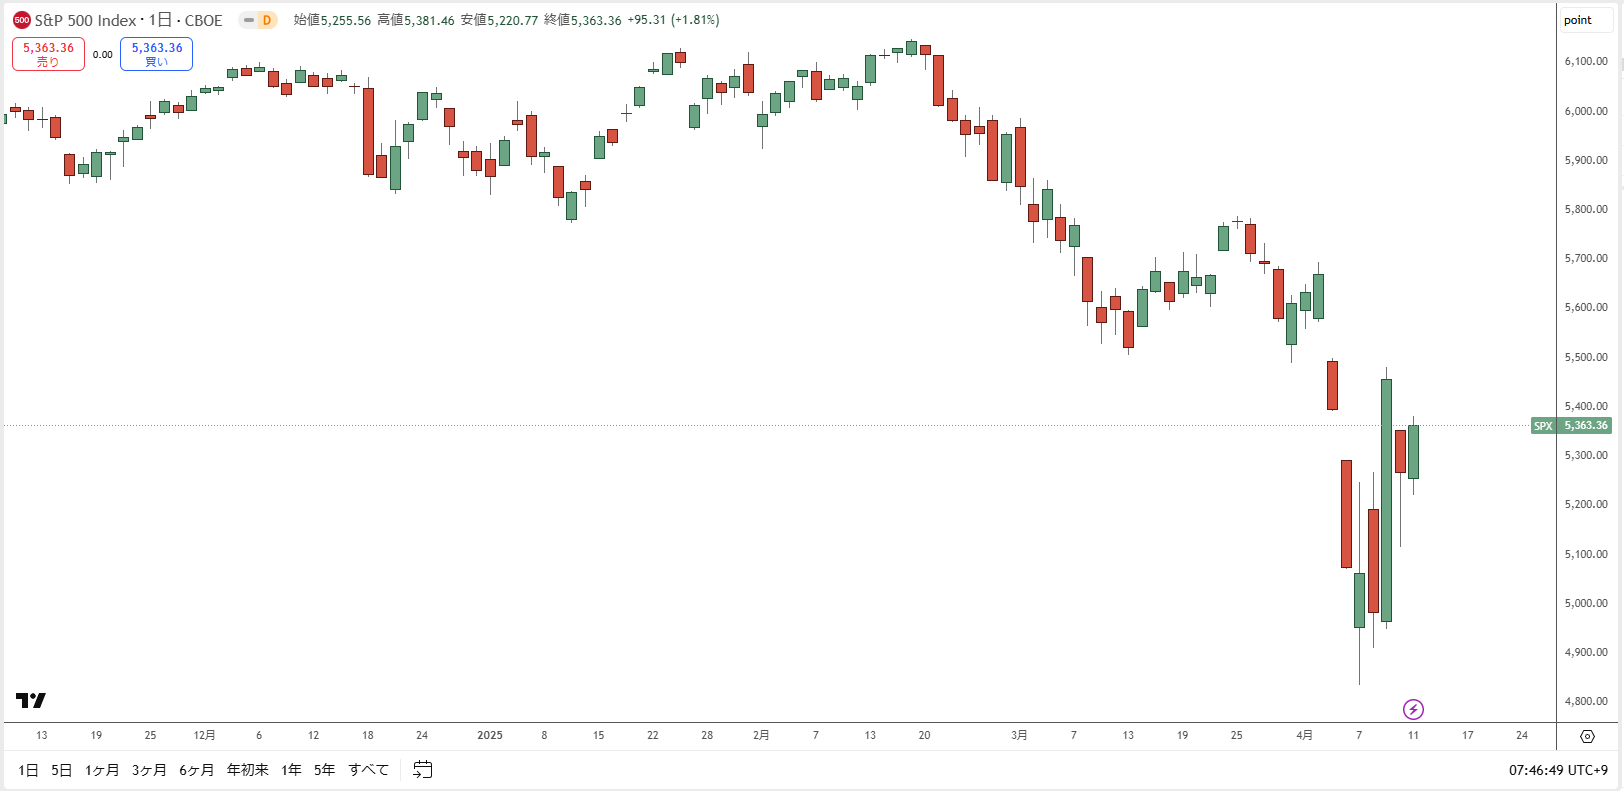Click the blue 買い buy button
This screenshot has width=1624, height=791.
(157, 54)
